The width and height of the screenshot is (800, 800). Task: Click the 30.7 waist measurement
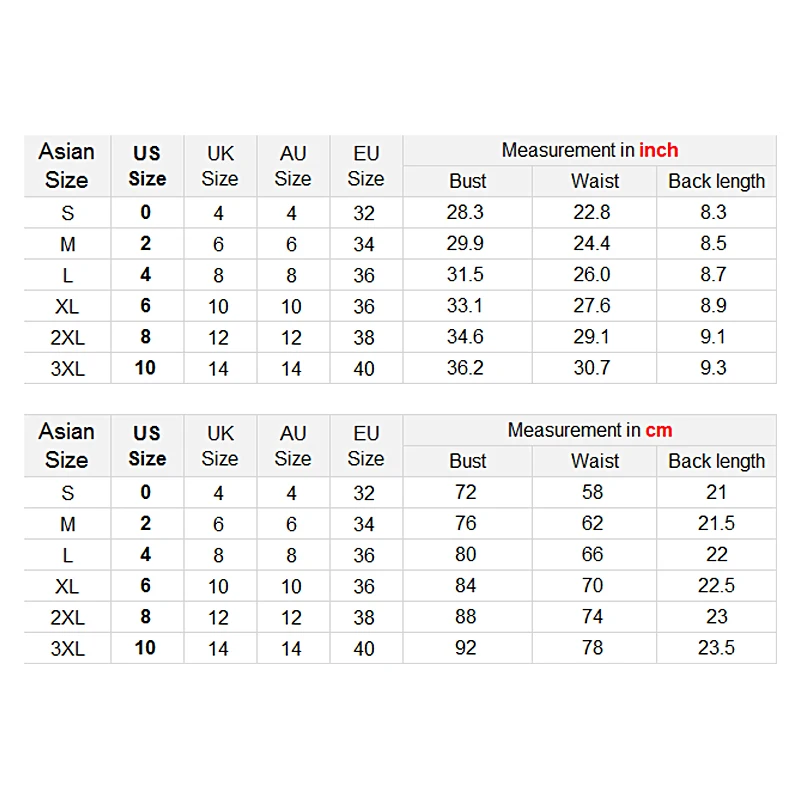point(592,368)
